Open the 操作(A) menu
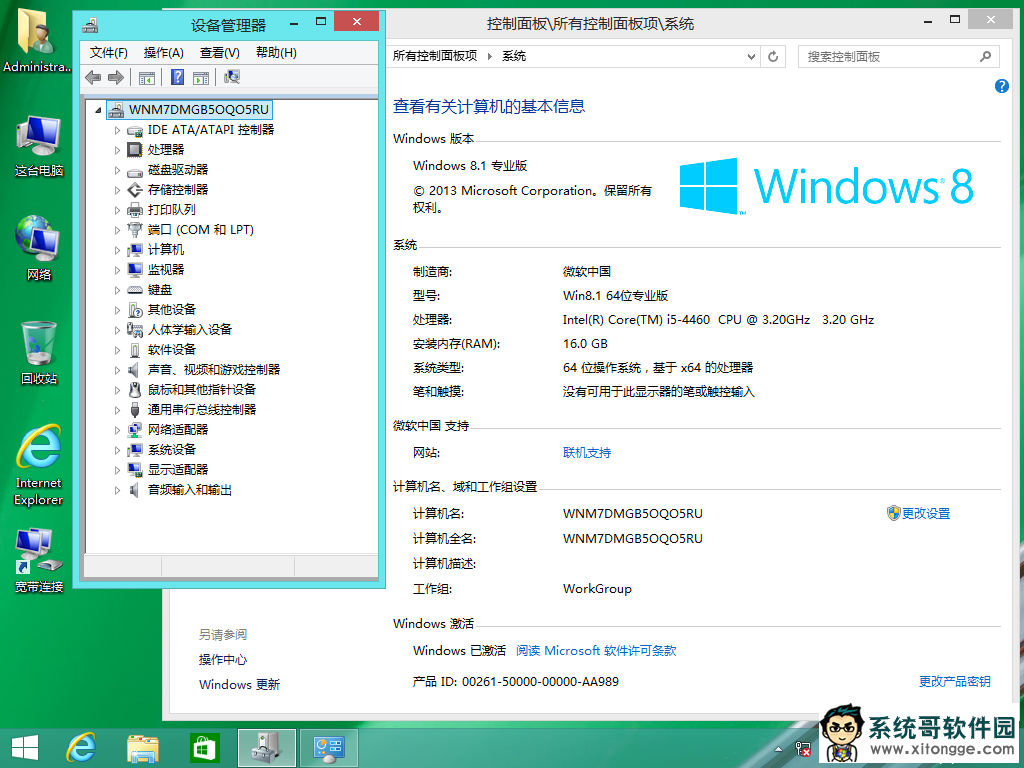The image size is (1024, 768). click(164, 53)
